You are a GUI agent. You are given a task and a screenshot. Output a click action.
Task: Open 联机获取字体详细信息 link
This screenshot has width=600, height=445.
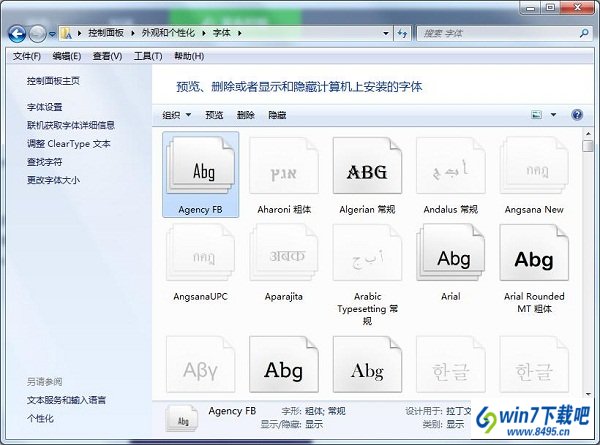click(x=71, y=126)
